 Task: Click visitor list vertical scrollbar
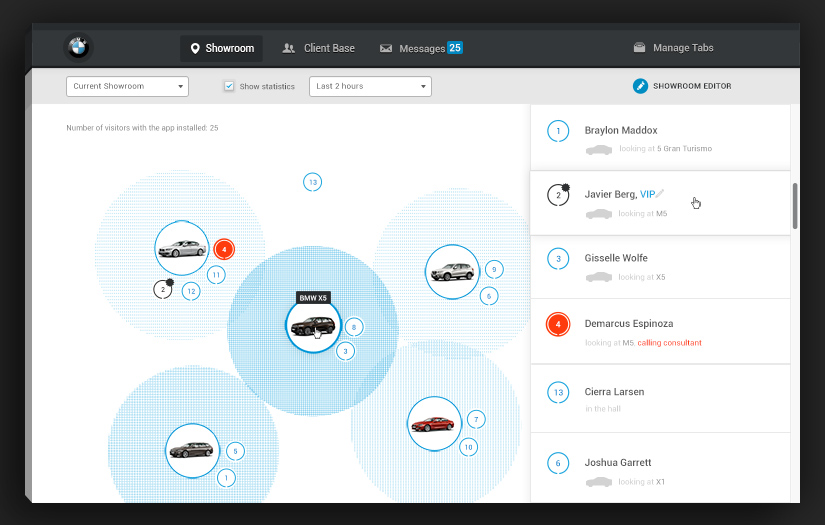pyautogui.click(x=794, y=206)
